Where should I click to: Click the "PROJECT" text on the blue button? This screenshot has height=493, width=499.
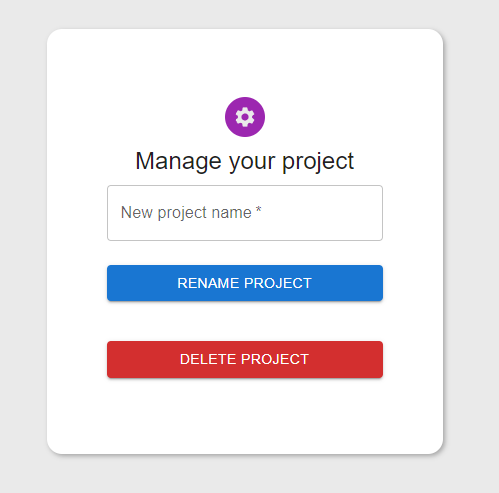point(278,283)
